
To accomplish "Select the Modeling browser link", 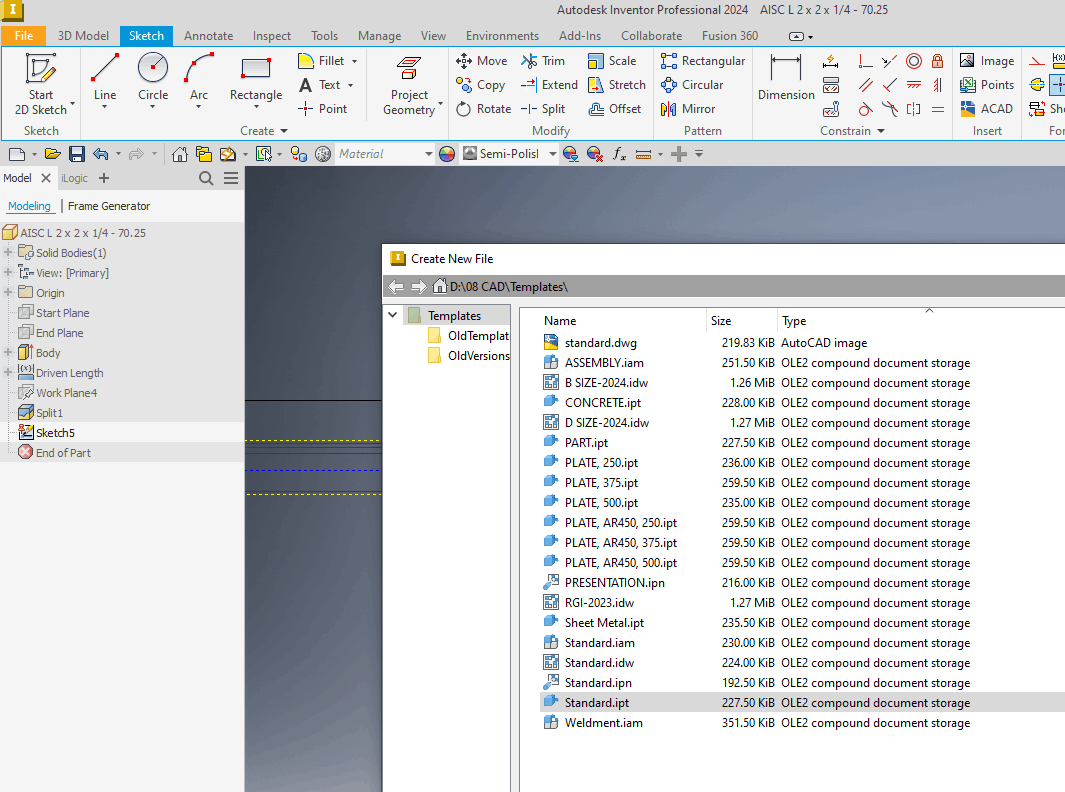I will pos(29,206).
